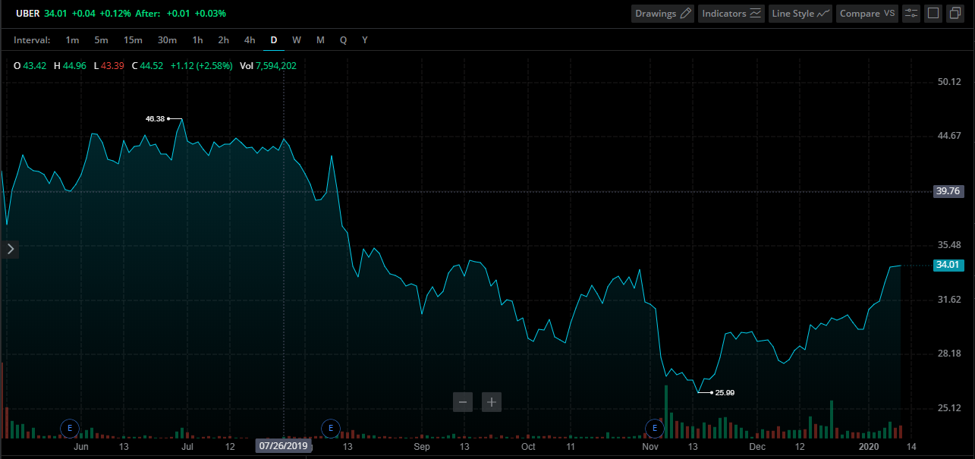Switch to the M monthly interval
The width and height of the screenshot is (975, 459).
(320, 40)
